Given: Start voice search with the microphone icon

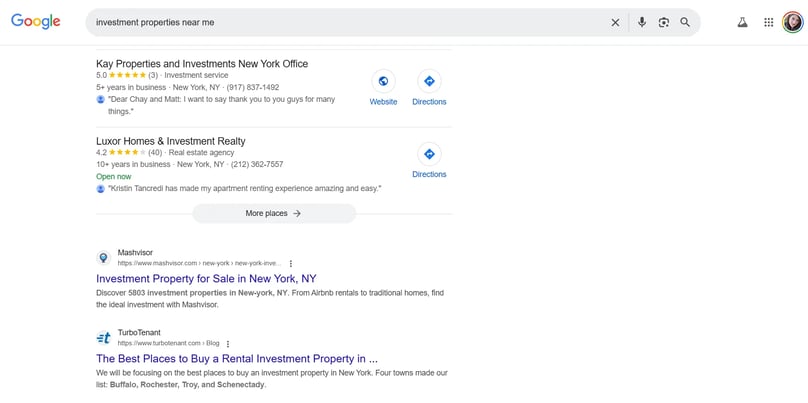Looking at the screenshot, I should point(642,22).
